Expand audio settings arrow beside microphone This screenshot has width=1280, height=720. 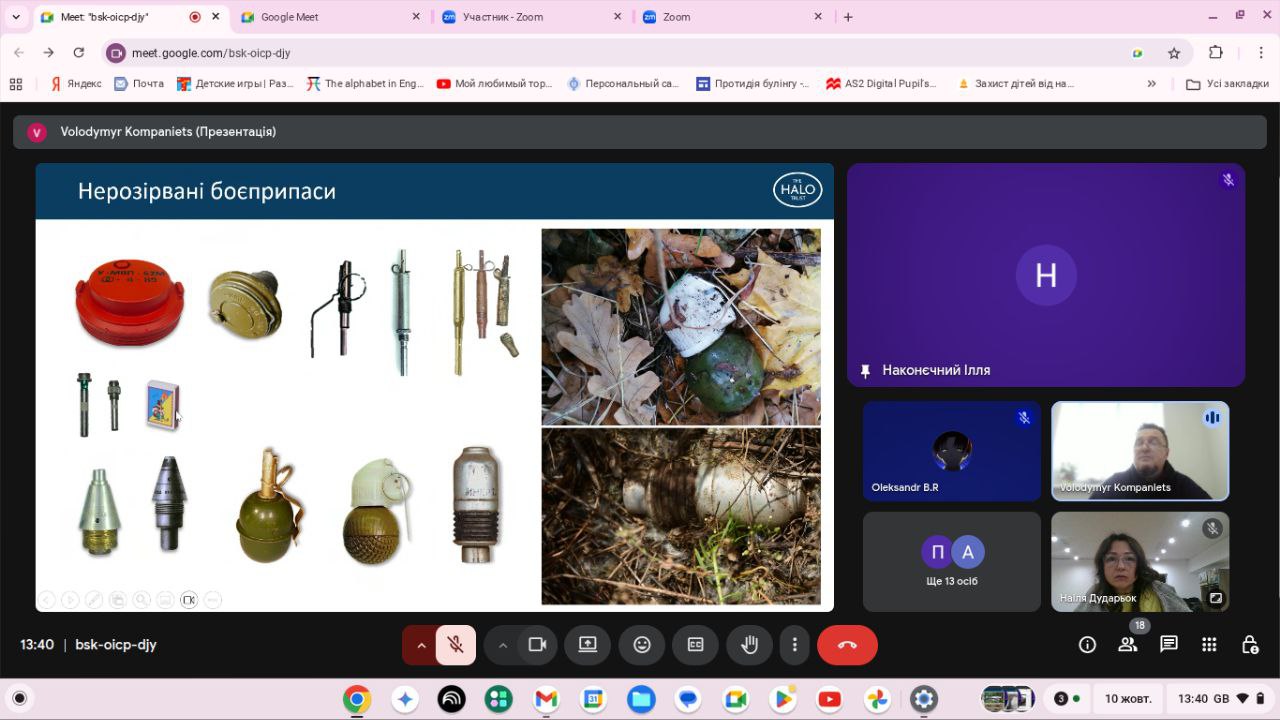pos(421,645)
